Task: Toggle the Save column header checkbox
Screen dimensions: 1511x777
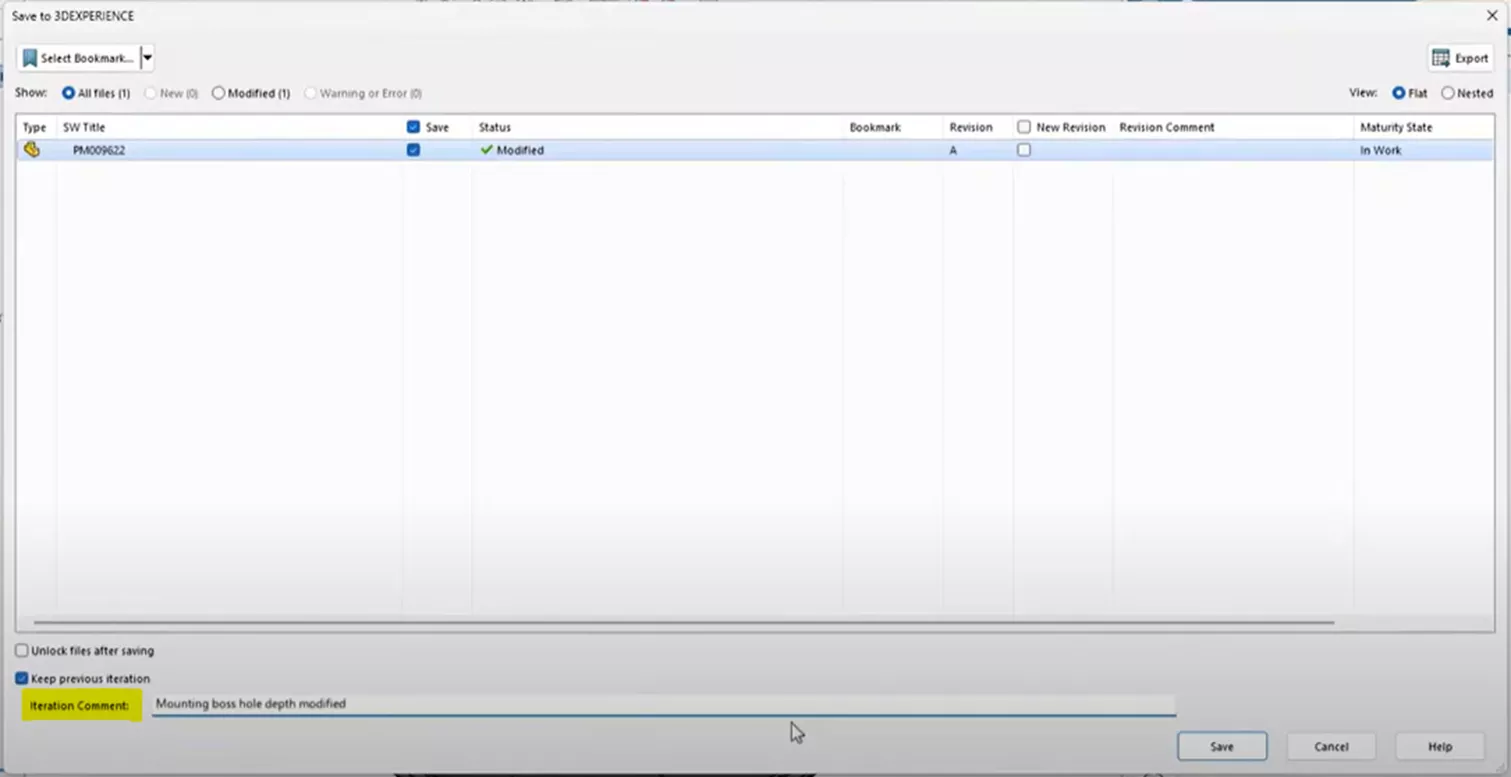Action: pos(413,127)
